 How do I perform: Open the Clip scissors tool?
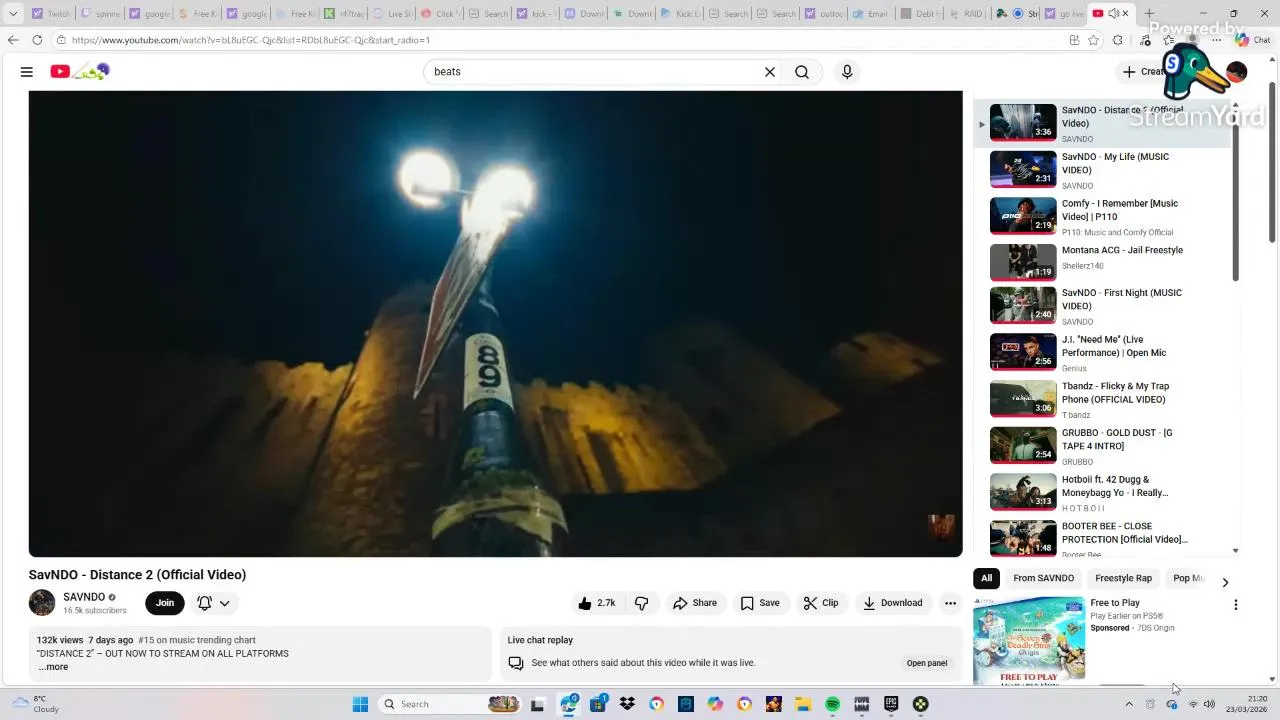821,603
